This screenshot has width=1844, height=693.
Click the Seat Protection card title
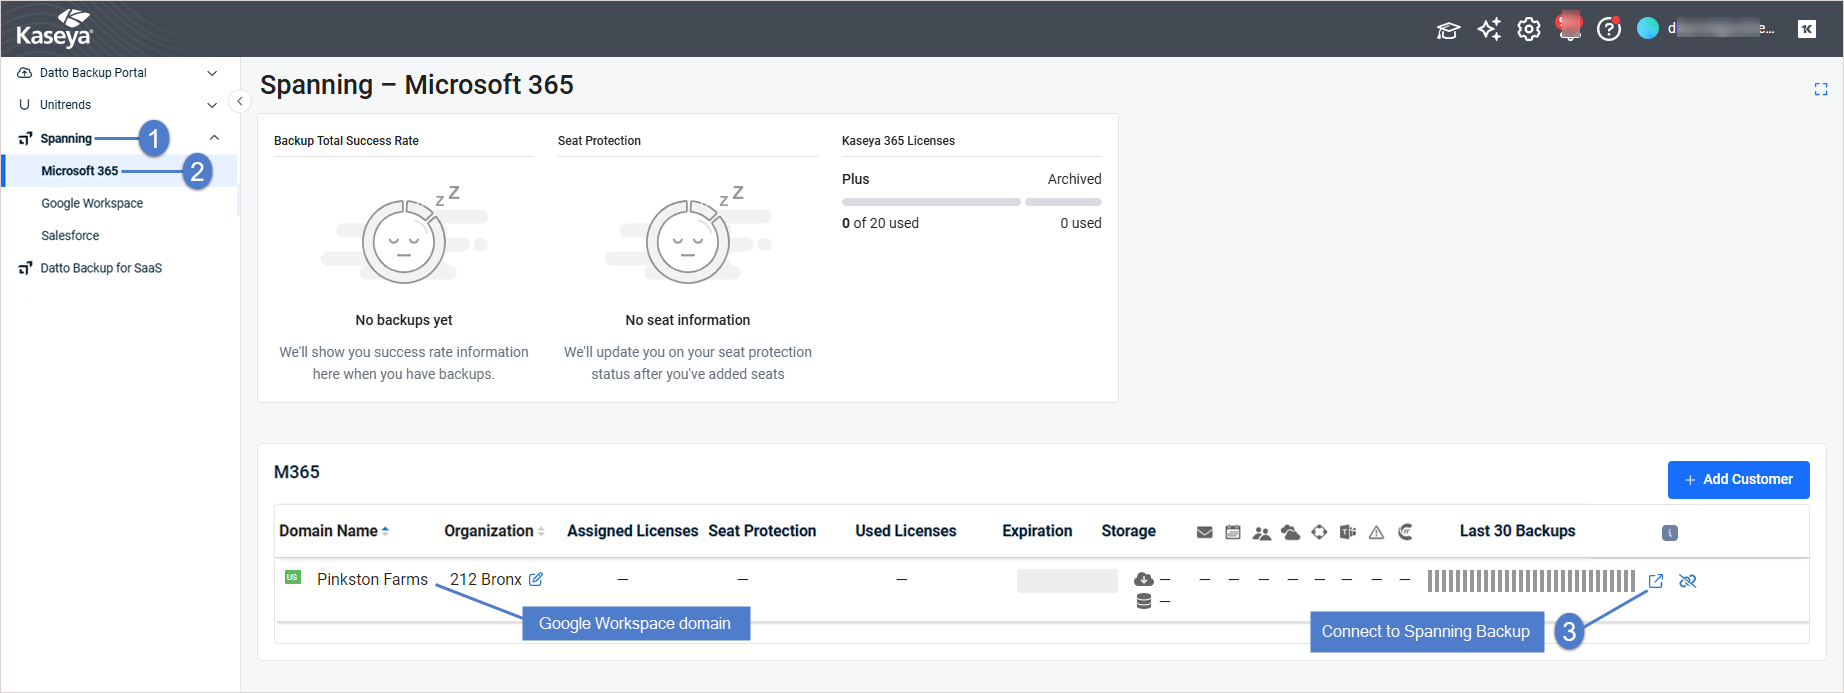[599, 141]
